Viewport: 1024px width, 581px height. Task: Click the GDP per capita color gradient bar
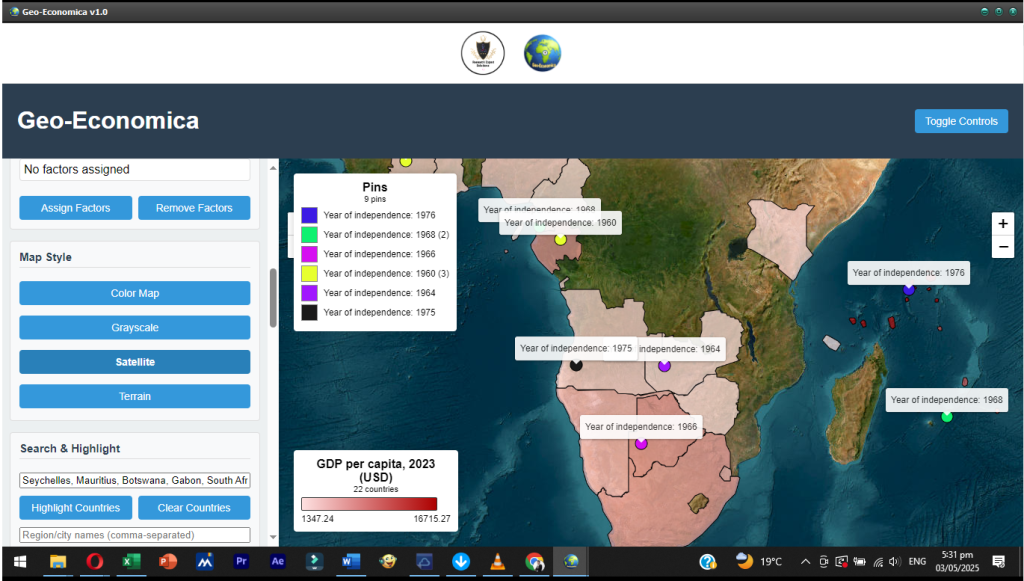tap(369, 503)
